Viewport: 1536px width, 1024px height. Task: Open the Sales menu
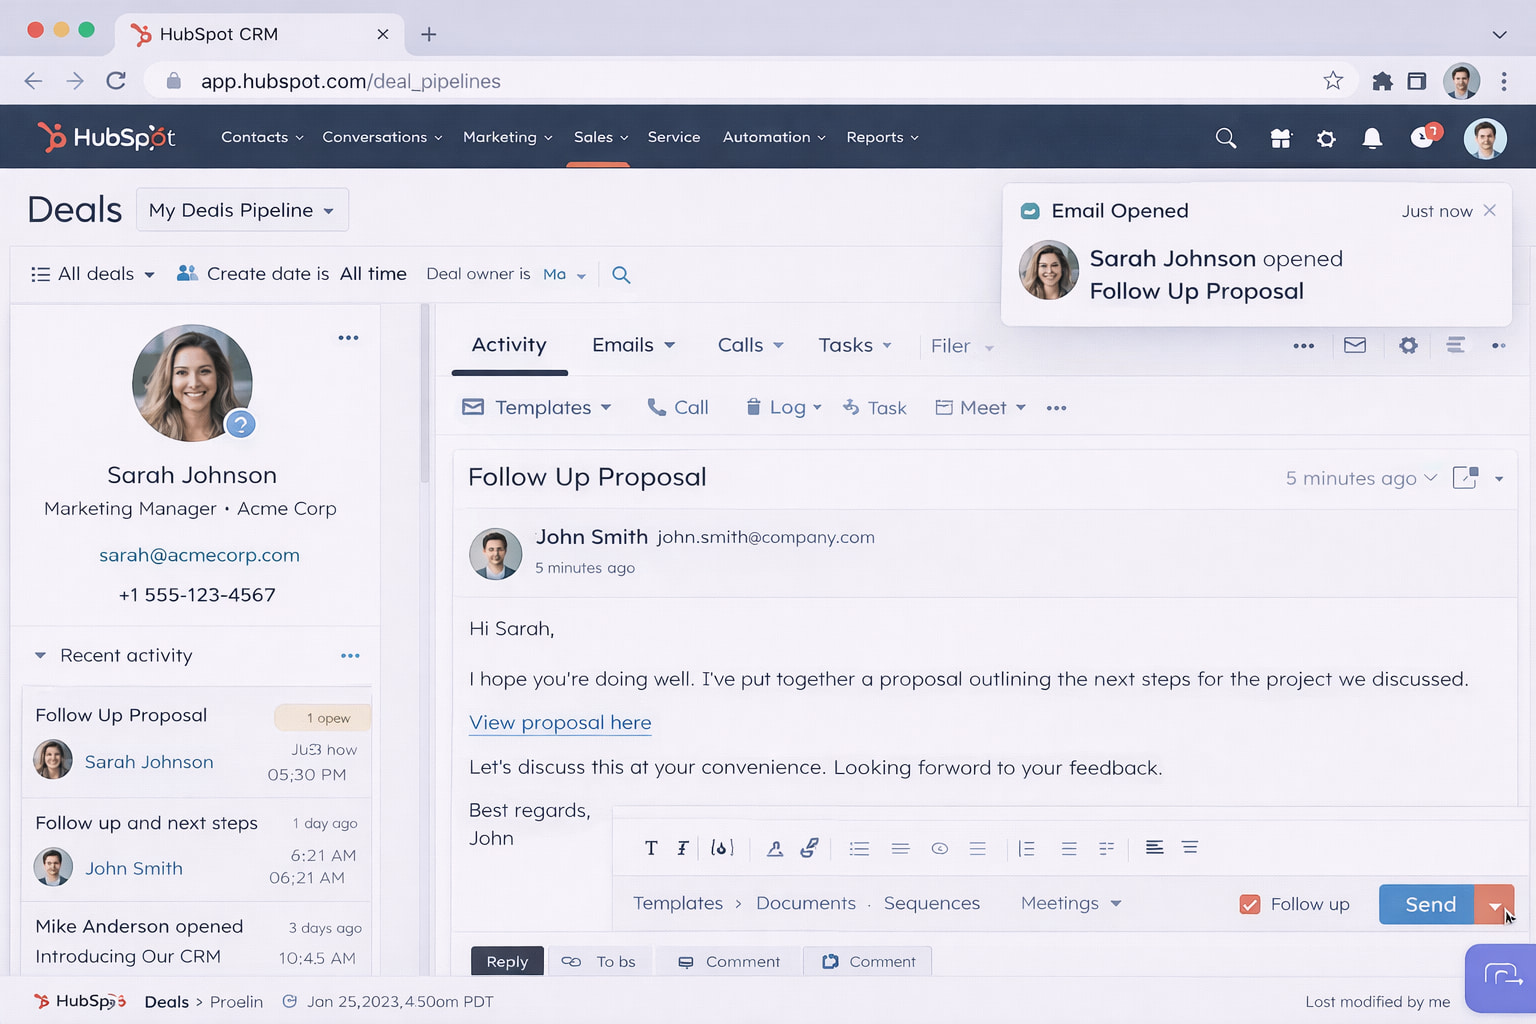[x=600, y=137]
